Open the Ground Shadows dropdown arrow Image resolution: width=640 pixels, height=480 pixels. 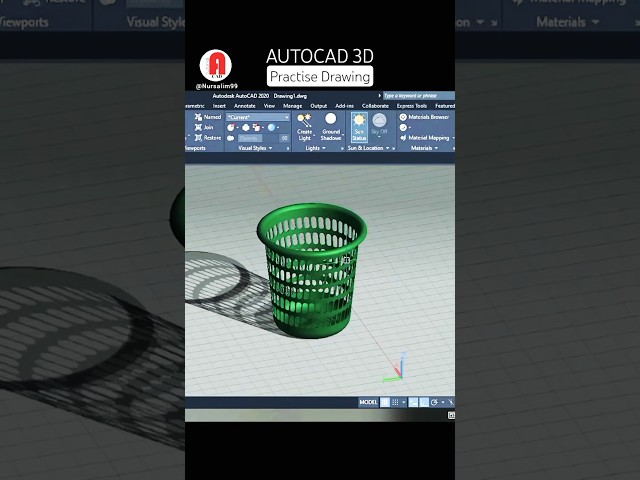point(342,135)
